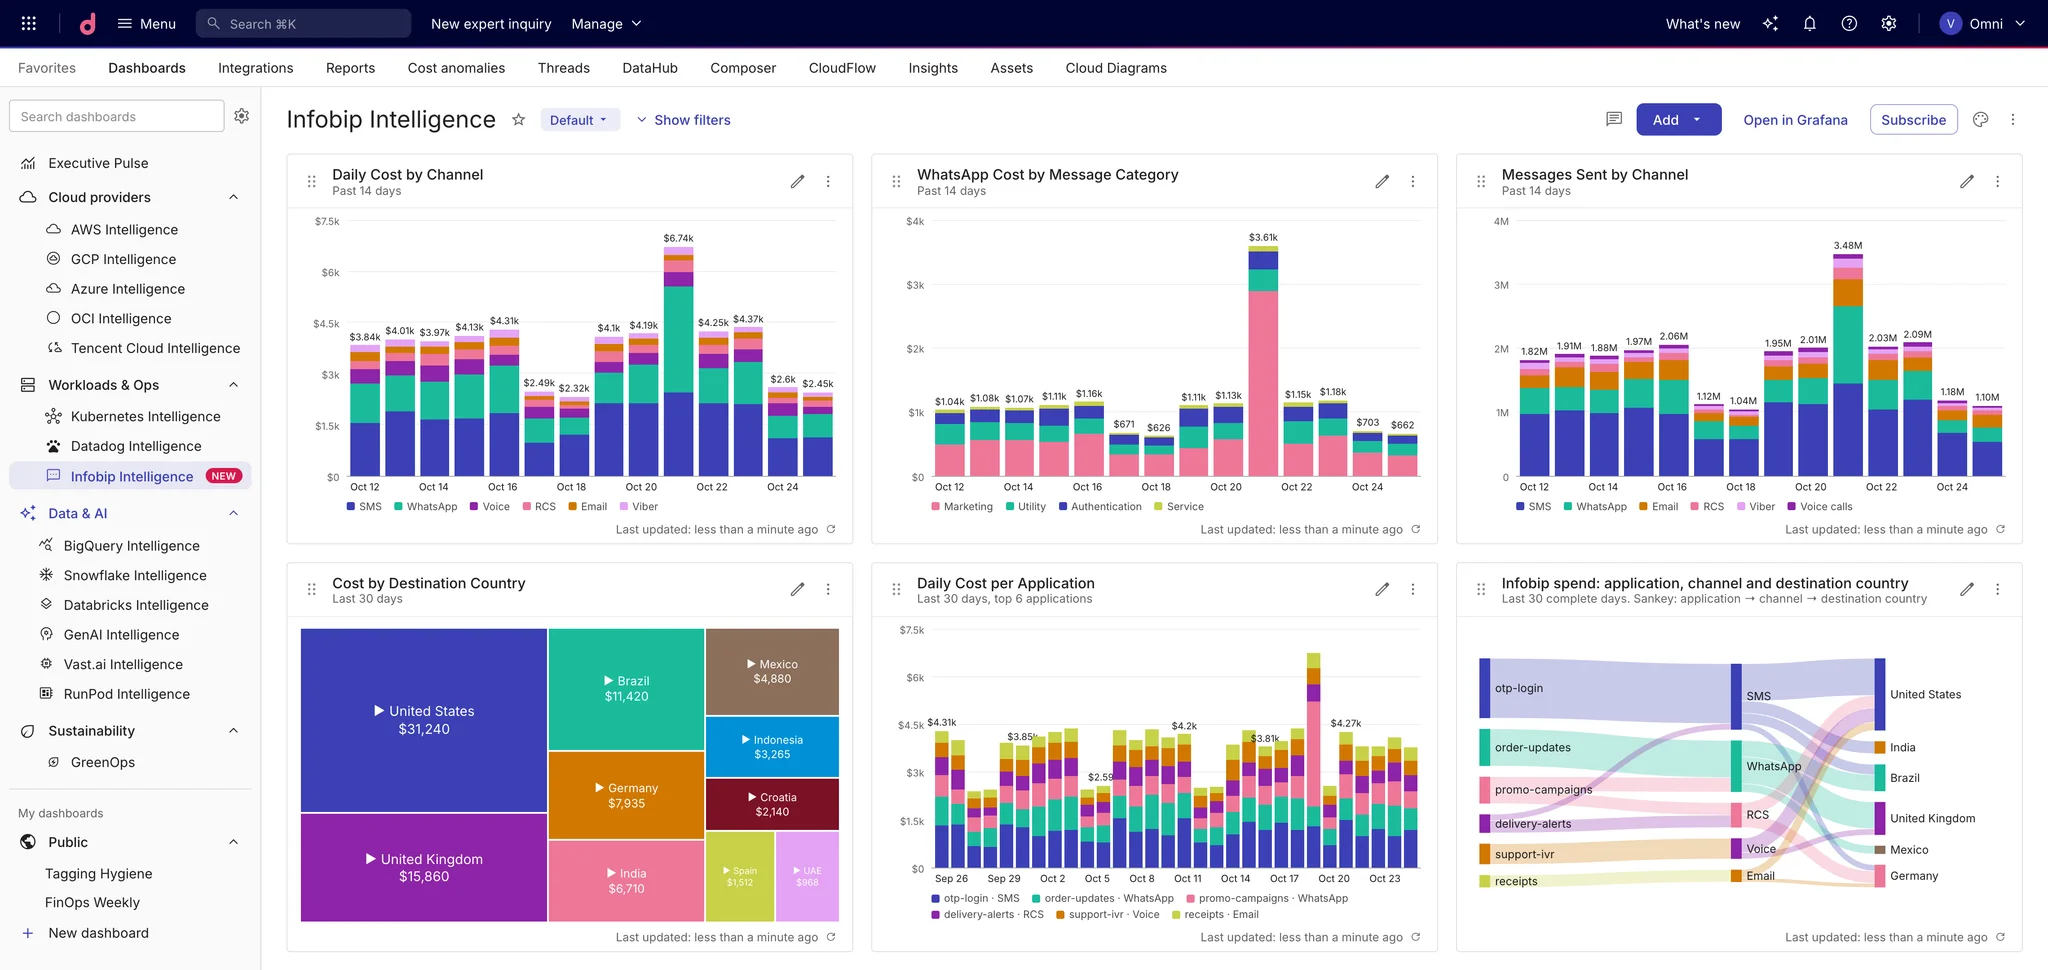This screenshot has width=2048, height=970.
Task: Focus the Search dashboards input
Action: [116, 116]
